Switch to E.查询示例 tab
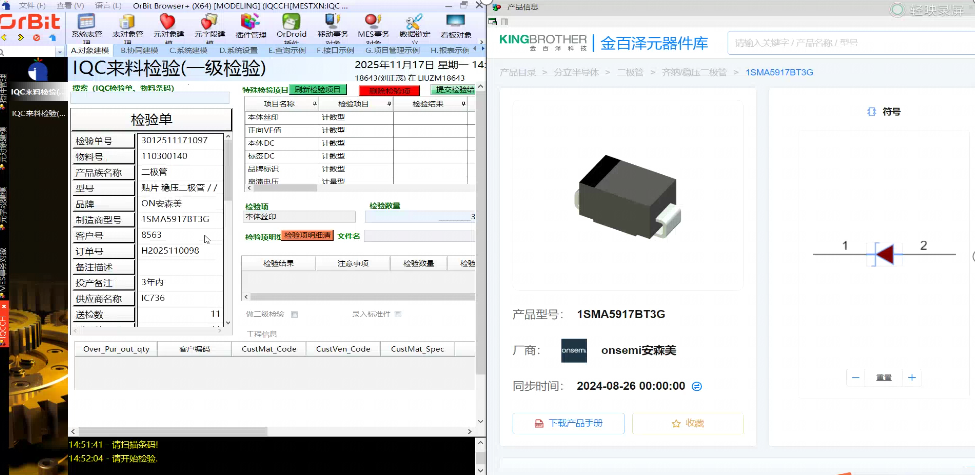Screen dimensions: 975x475 coord(289,50)
